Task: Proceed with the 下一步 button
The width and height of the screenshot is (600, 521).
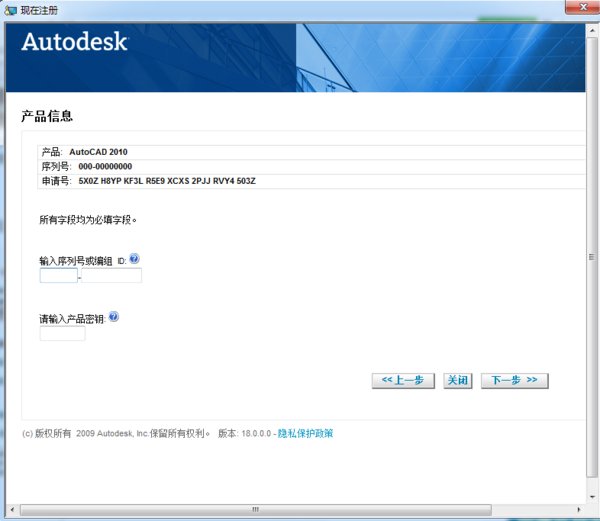Action: (514, 381)
